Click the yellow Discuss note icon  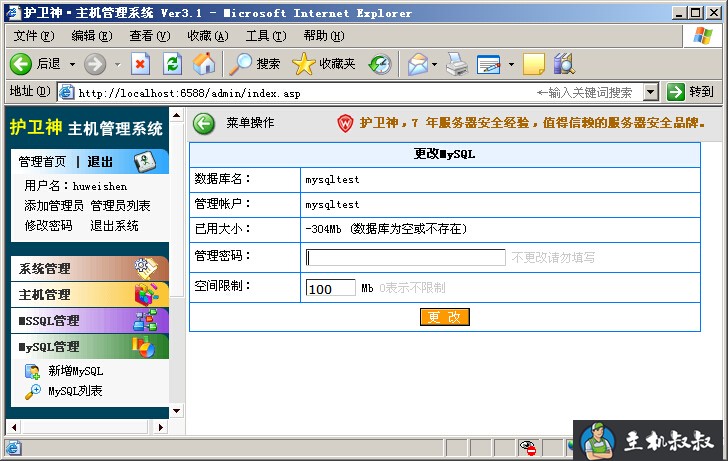(x=533, y=64)
